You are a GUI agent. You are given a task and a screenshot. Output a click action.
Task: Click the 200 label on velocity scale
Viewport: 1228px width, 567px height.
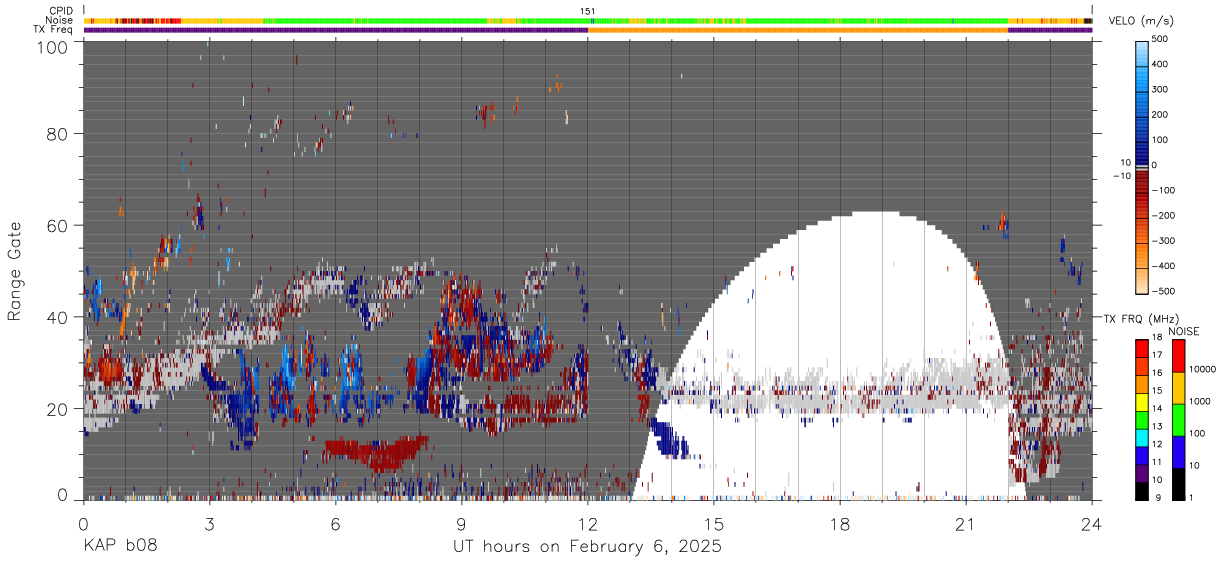(x=1161, y=114)
